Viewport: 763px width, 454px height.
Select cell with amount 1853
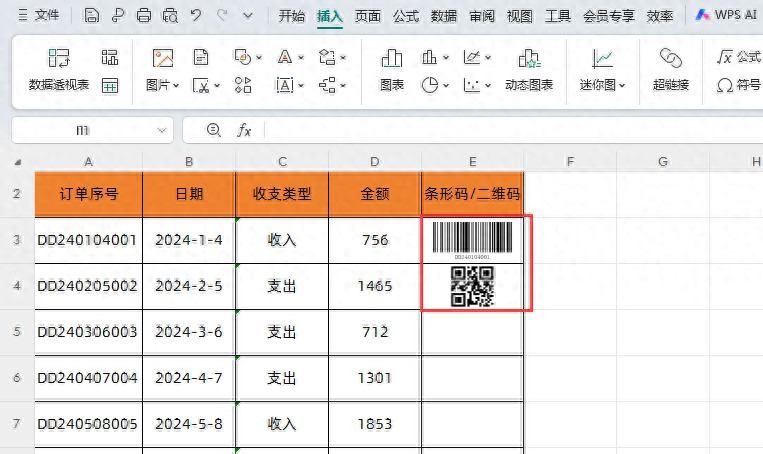tap(375, 424)
